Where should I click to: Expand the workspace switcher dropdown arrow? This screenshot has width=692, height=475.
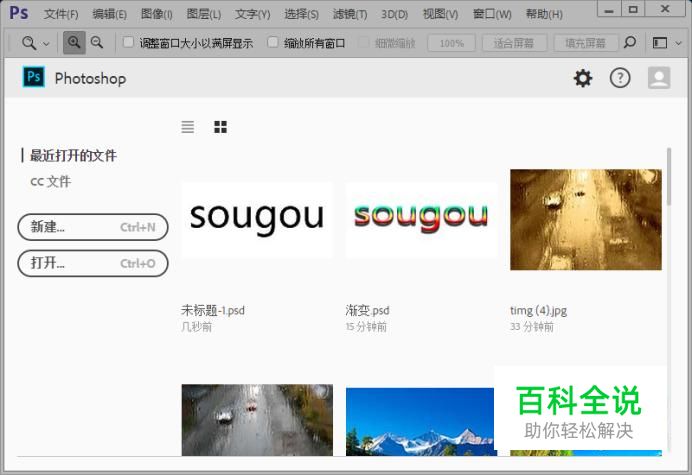(678, 43)
